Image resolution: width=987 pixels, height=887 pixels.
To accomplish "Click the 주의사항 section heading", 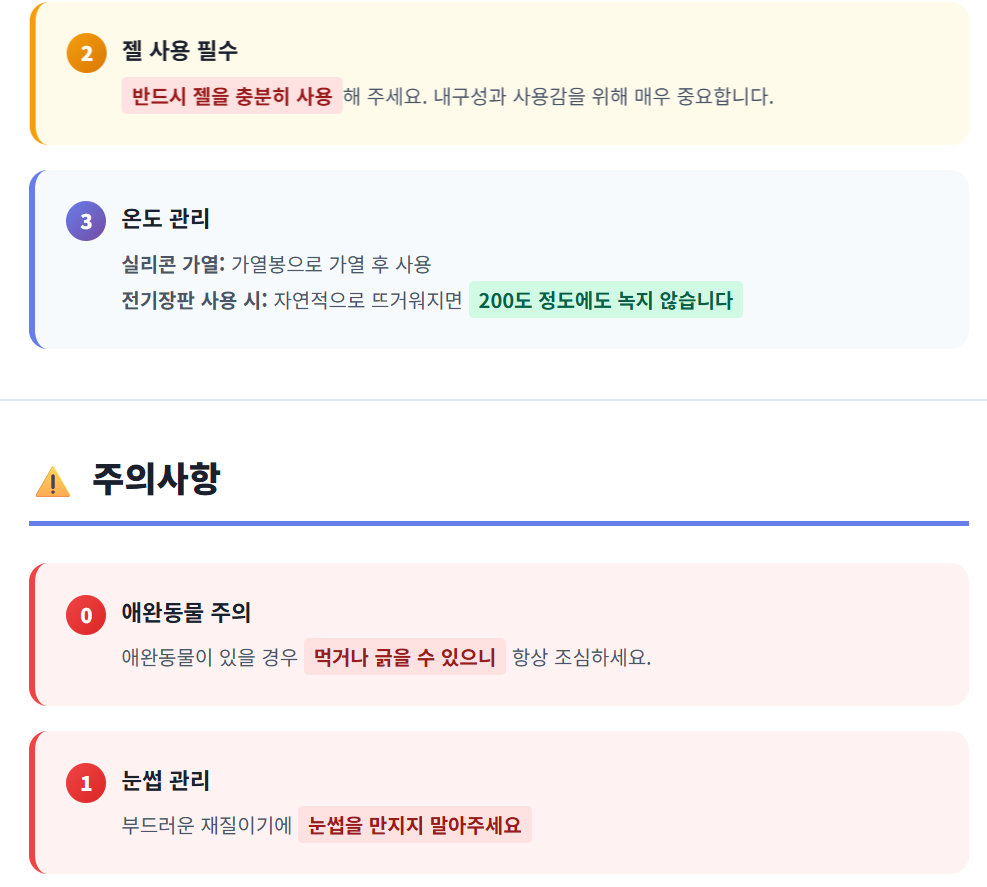I will [155, 480].
